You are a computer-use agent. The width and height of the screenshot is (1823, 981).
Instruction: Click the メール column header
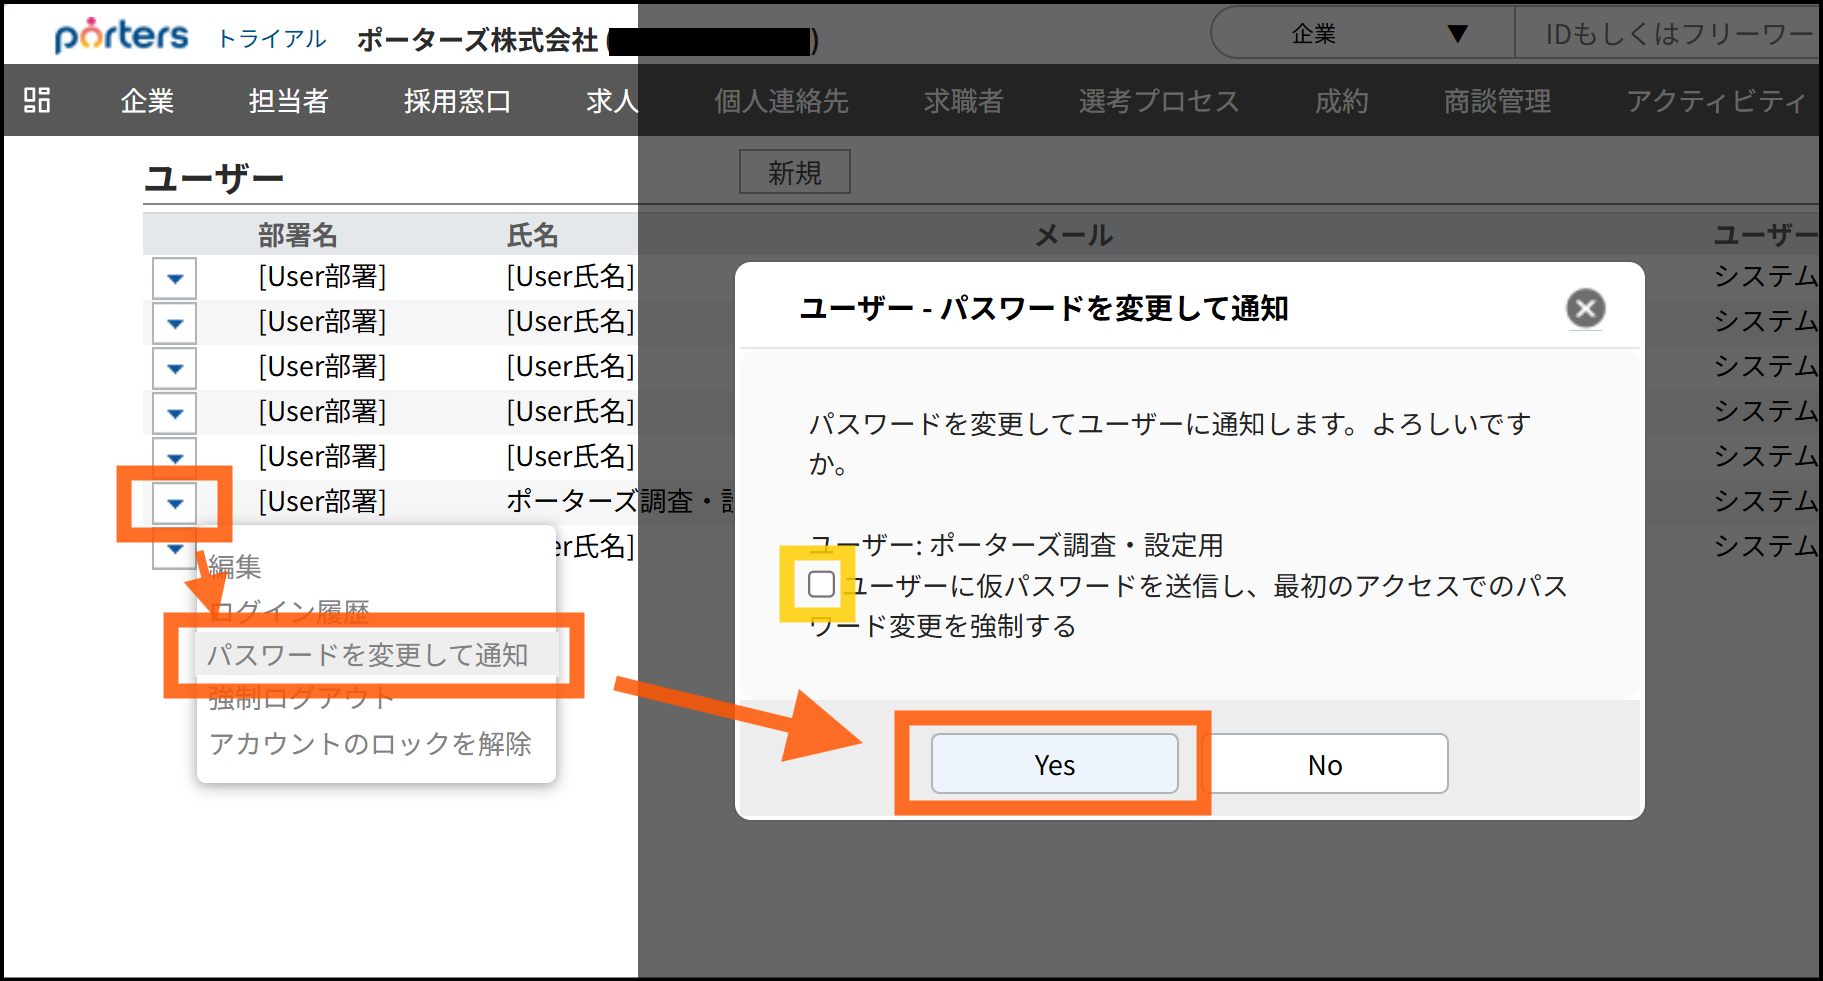coord(1074,235)
